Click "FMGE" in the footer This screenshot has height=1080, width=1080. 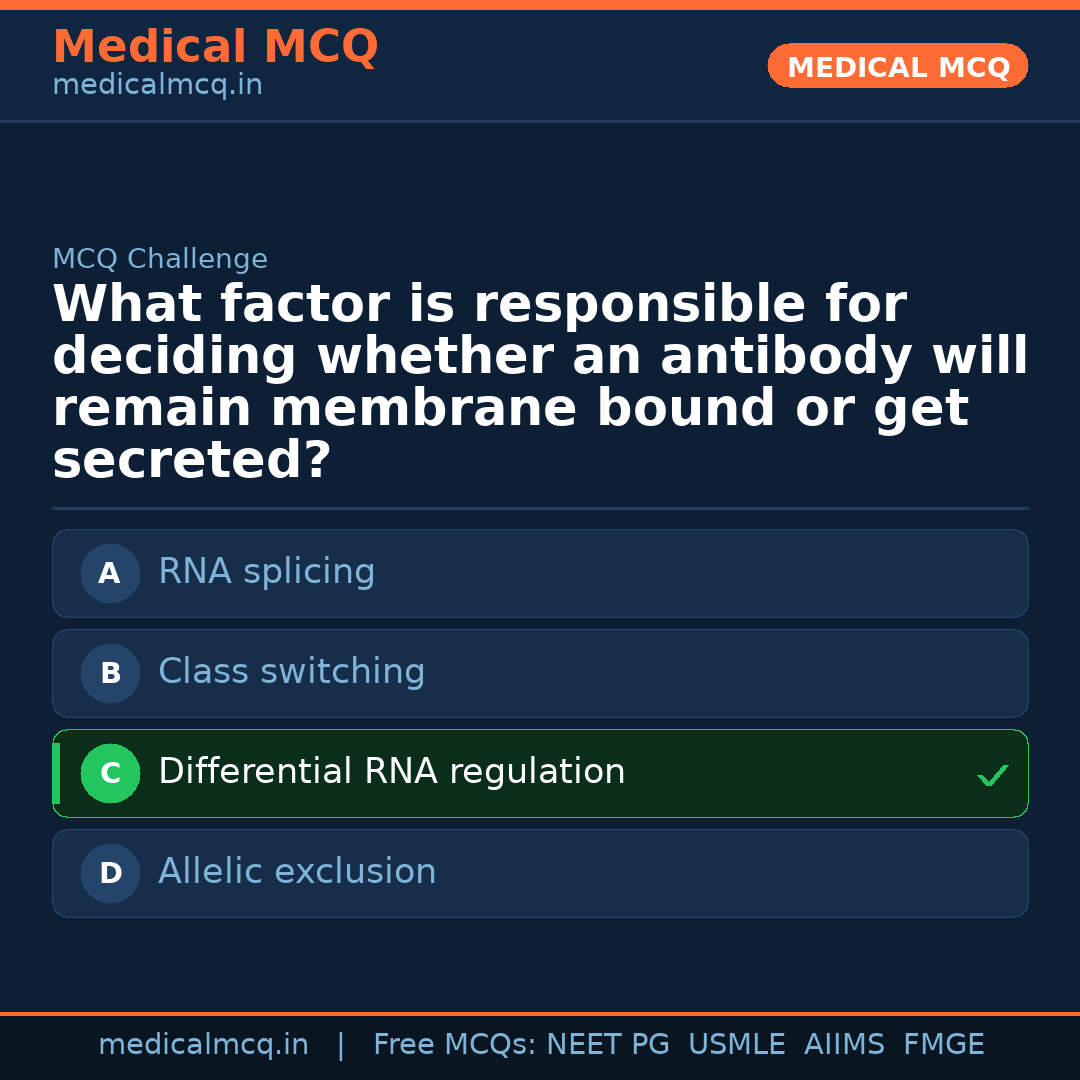tap(943, 1045)
